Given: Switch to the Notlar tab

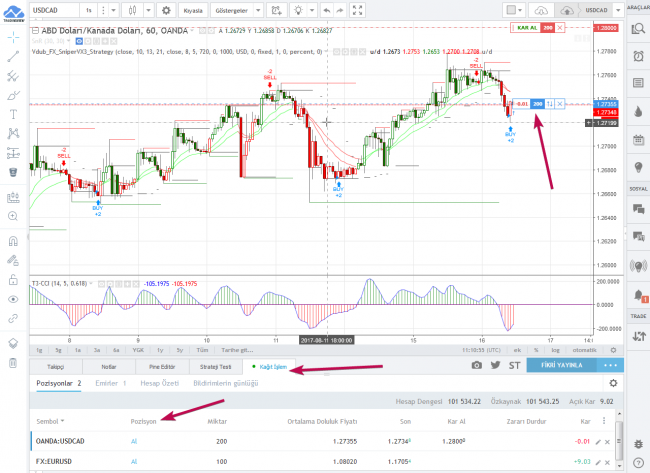Looking at the screenshot, I should [109, 367].
